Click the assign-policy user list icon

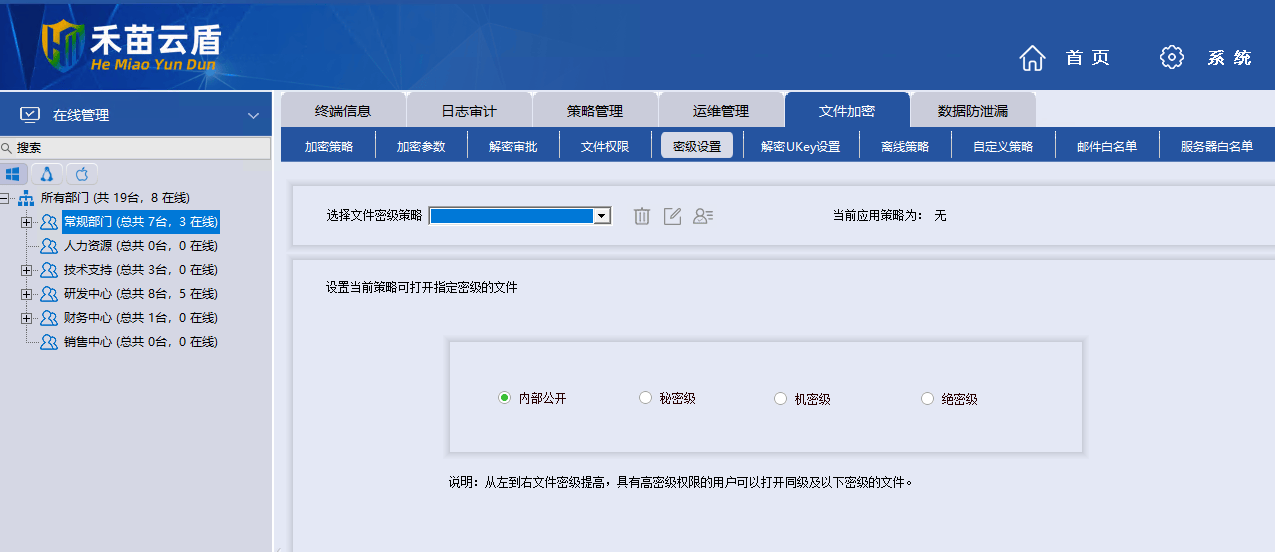(703, 216)
